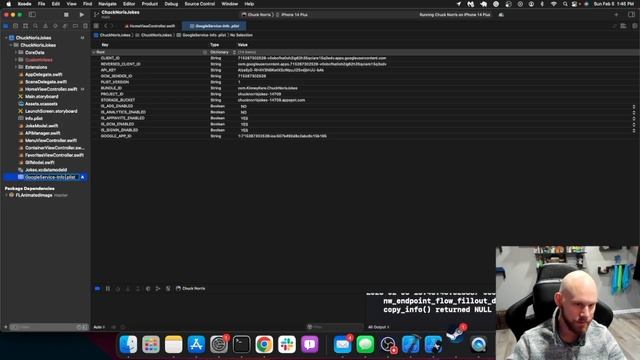
Task: Open FavoritesViewController.swift file
Action: (54, 156)
